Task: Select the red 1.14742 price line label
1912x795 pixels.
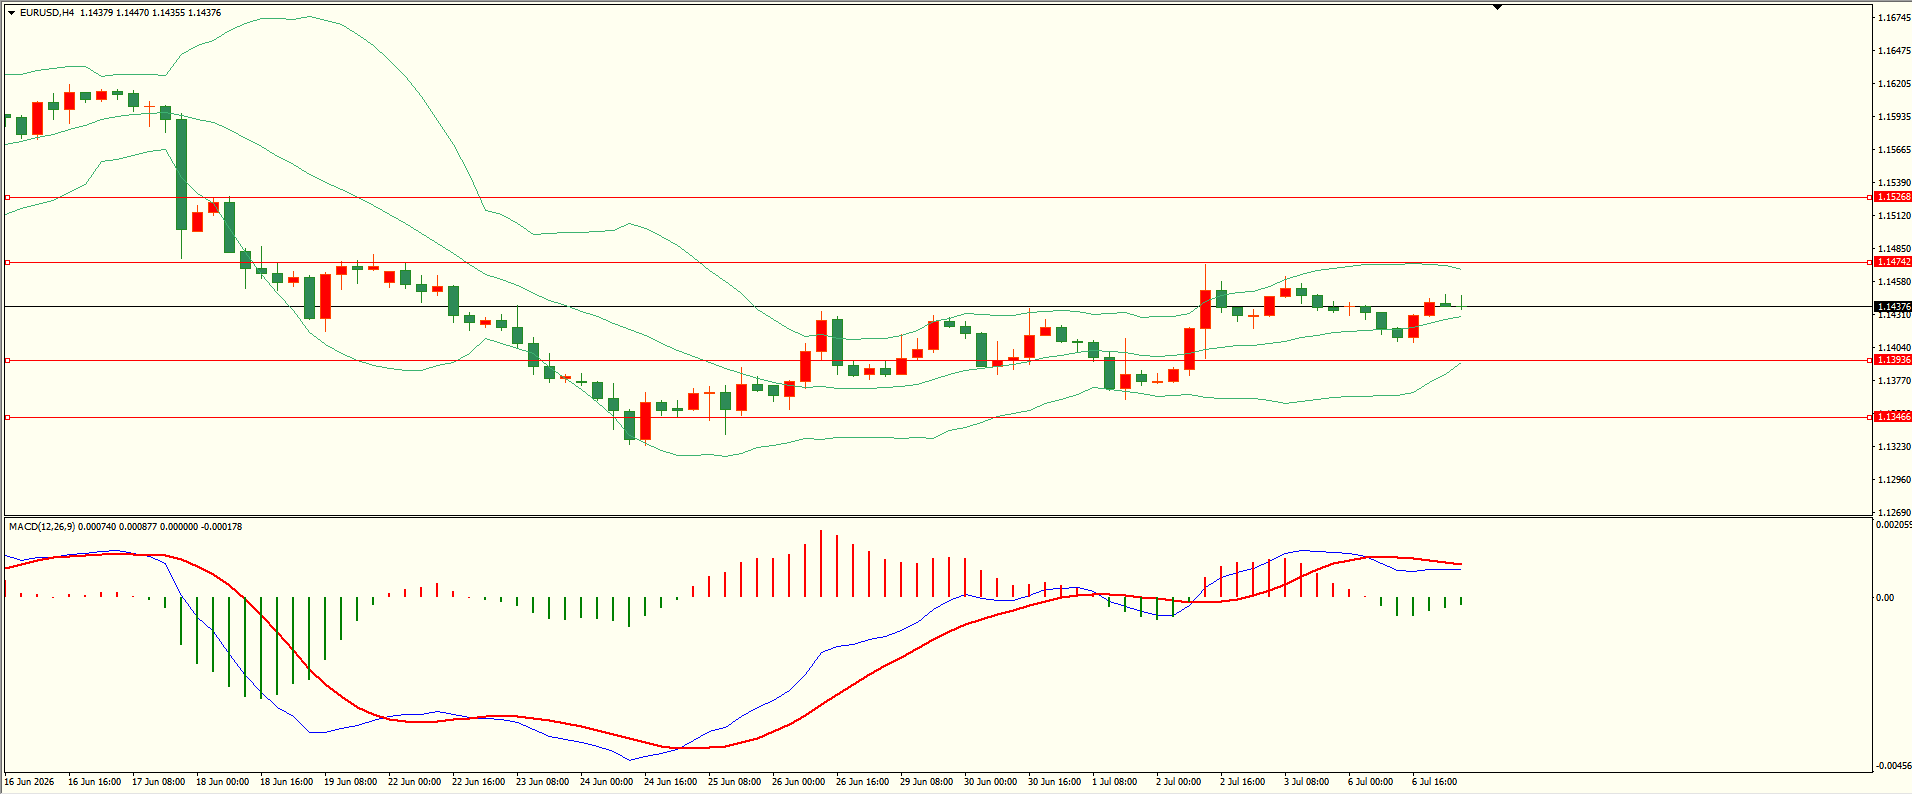Action: click(x=1893, y=262)
